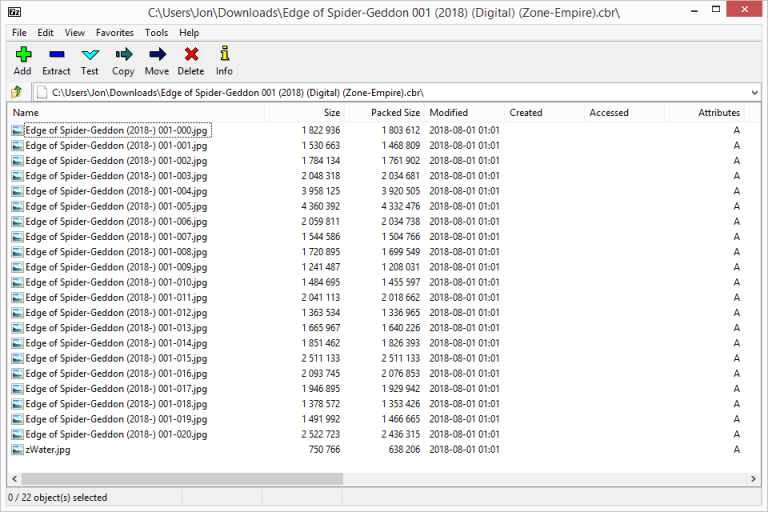Image resolution: width=768 pixels, height=512 pixels.
Task: Sort files by the Size column
Action: pos(305,113)
